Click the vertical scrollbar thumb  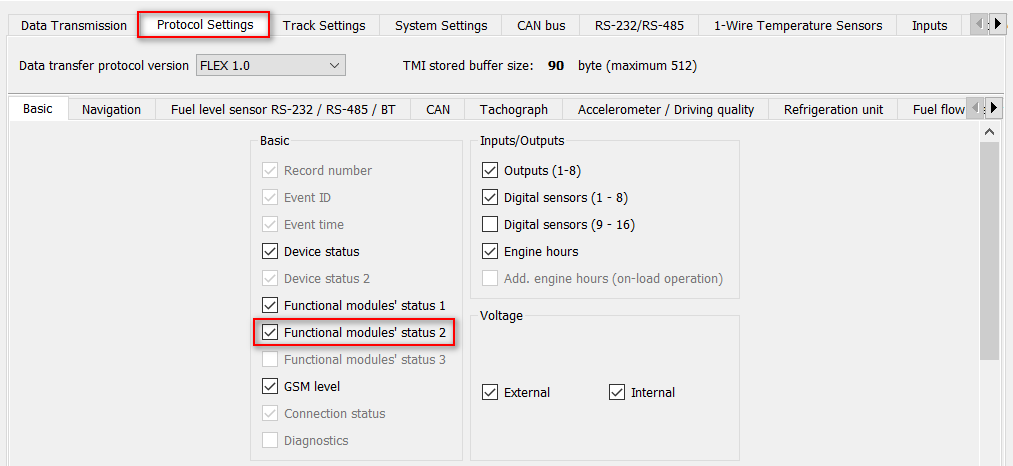pos(989,250)
